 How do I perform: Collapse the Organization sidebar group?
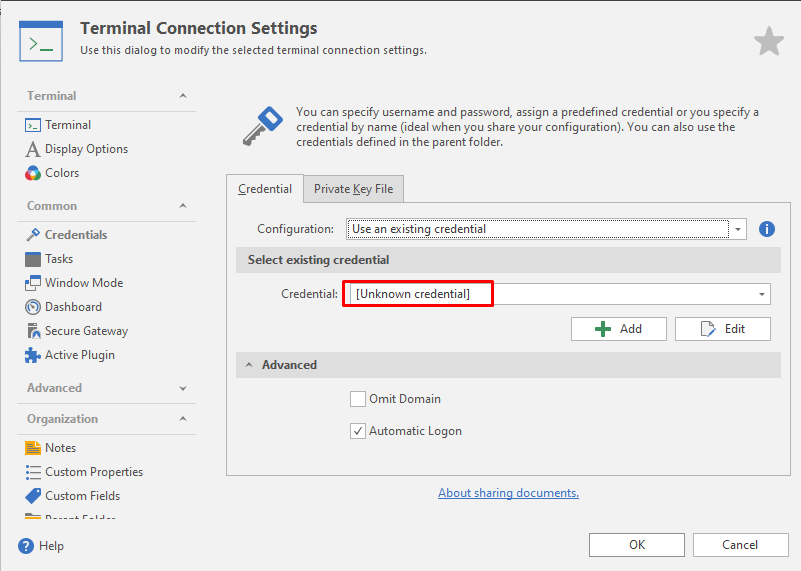(182, 419)
